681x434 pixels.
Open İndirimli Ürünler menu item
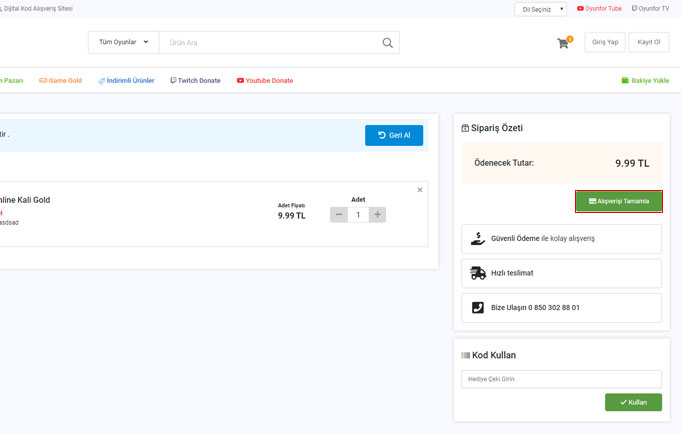coord(126,80)
